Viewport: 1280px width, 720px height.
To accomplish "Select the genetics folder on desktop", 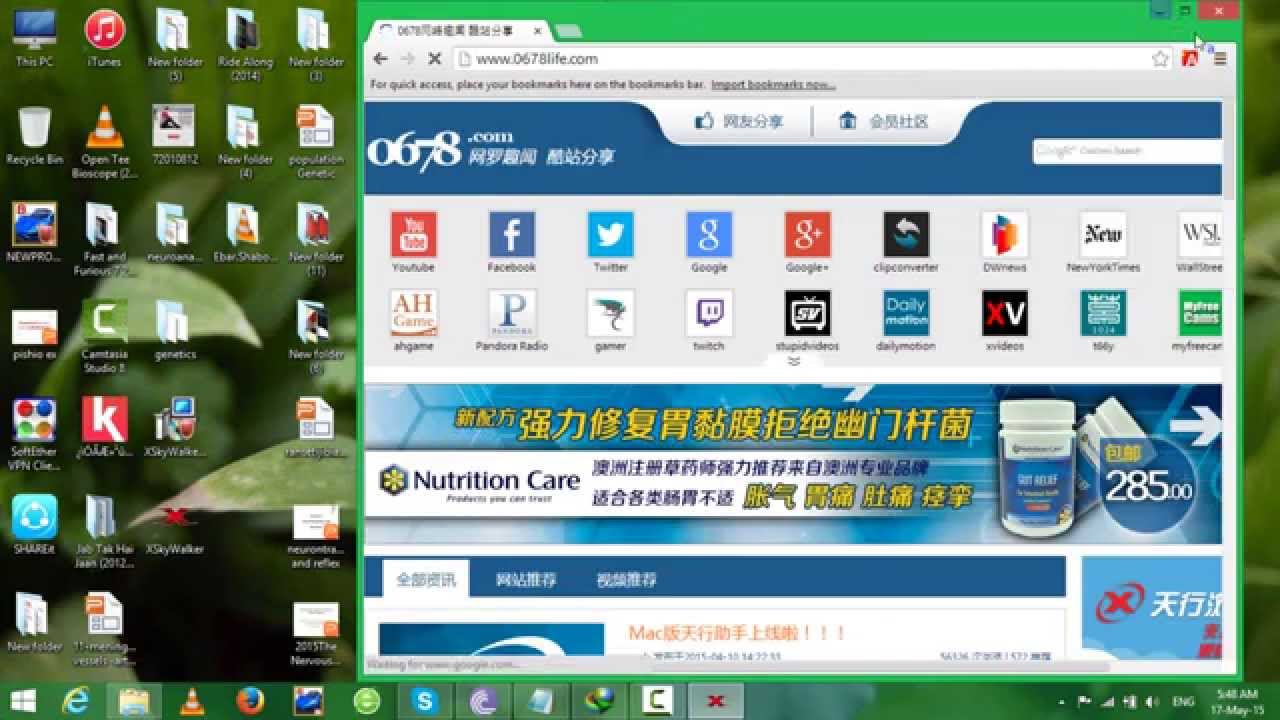I will pyautogui.click(x=174, y=330).
